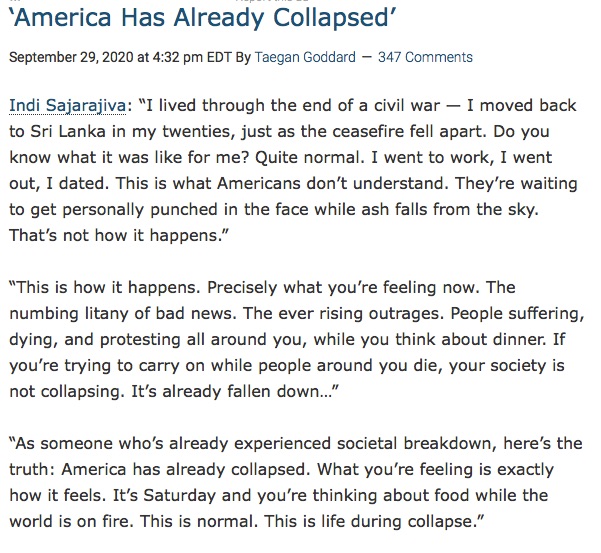
Task: Click the '4:32 pm EDT' timestamp
Action: click(x=192, y=57)
